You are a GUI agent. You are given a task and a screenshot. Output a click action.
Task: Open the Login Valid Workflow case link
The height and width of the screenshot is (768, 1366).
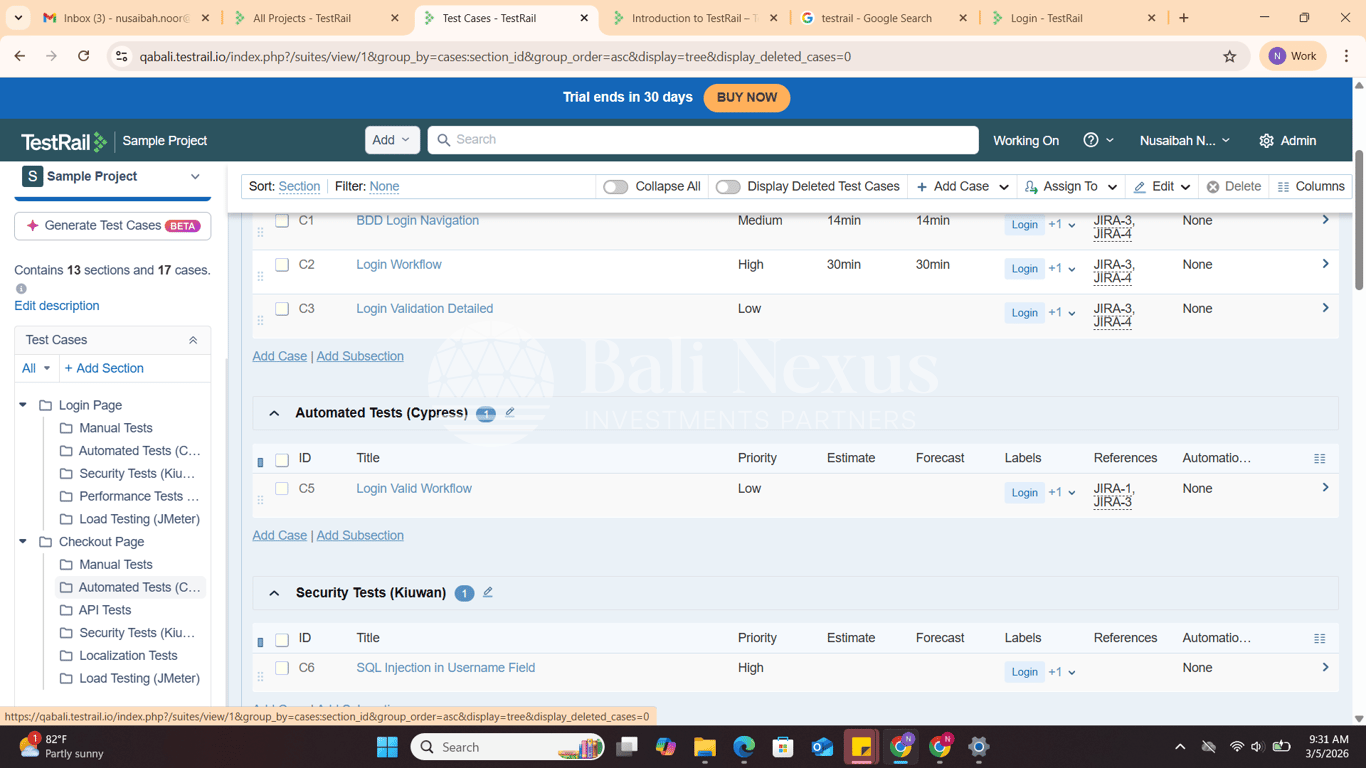tap(414, 489)
